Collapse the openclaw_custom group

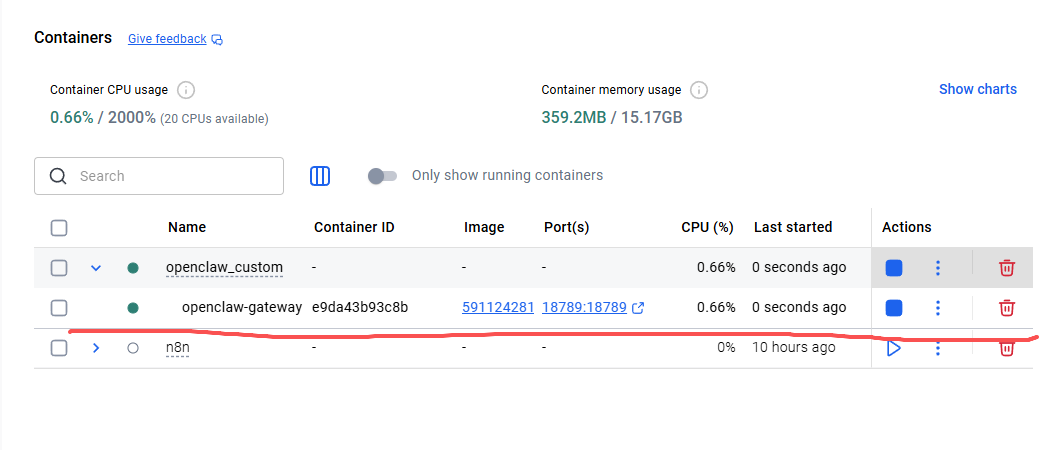[96, 268]
